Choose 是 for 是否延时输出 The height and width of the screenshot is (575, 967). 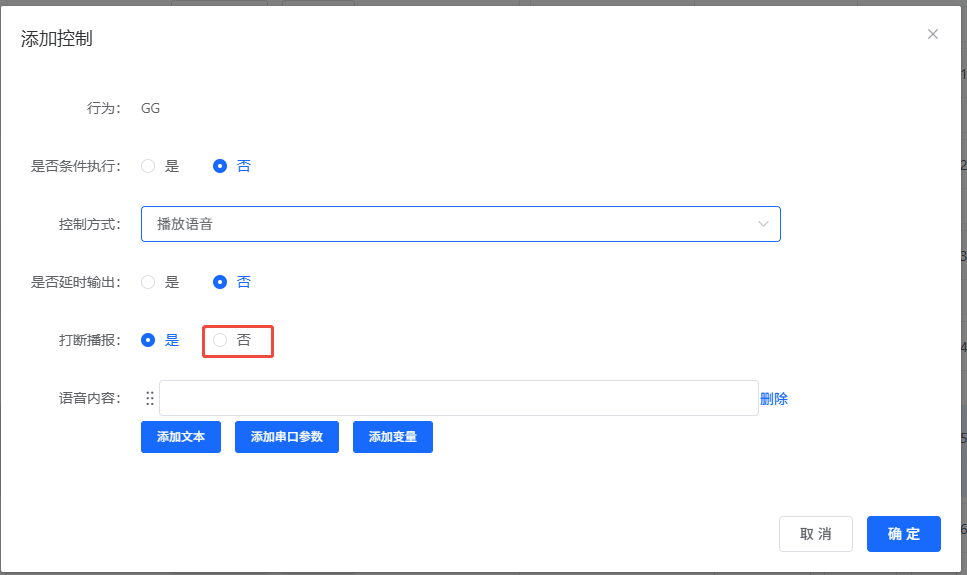tap(148, 282)
